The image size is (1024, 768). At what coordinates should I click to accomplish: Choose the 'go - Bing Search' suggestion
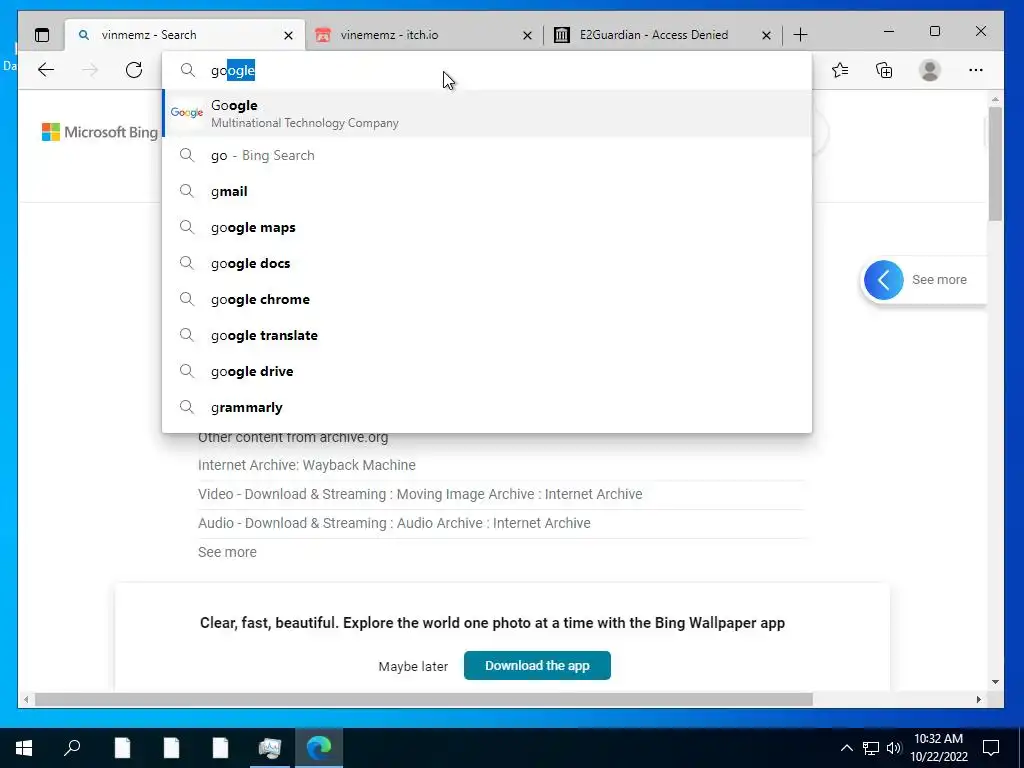pos(487,155)
